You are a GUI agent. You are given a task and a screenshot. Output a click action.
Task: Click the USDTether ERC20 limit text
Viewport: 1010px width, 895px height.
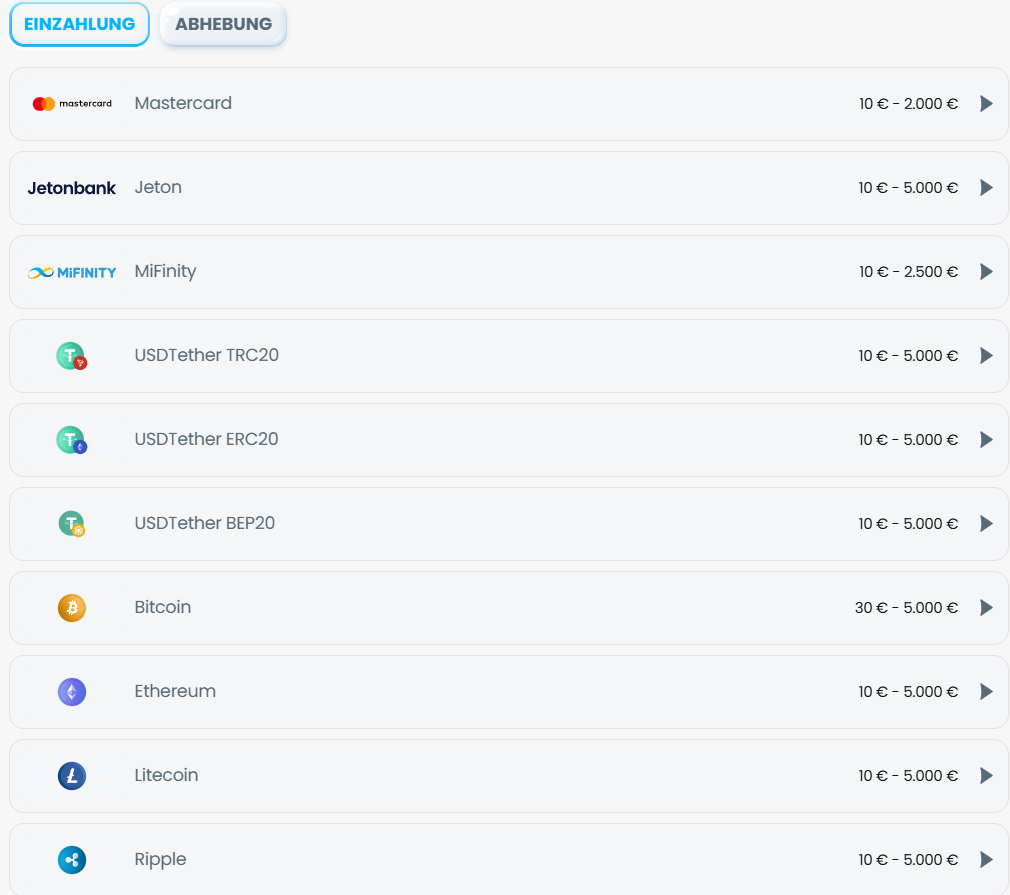(x=908, y=439)
